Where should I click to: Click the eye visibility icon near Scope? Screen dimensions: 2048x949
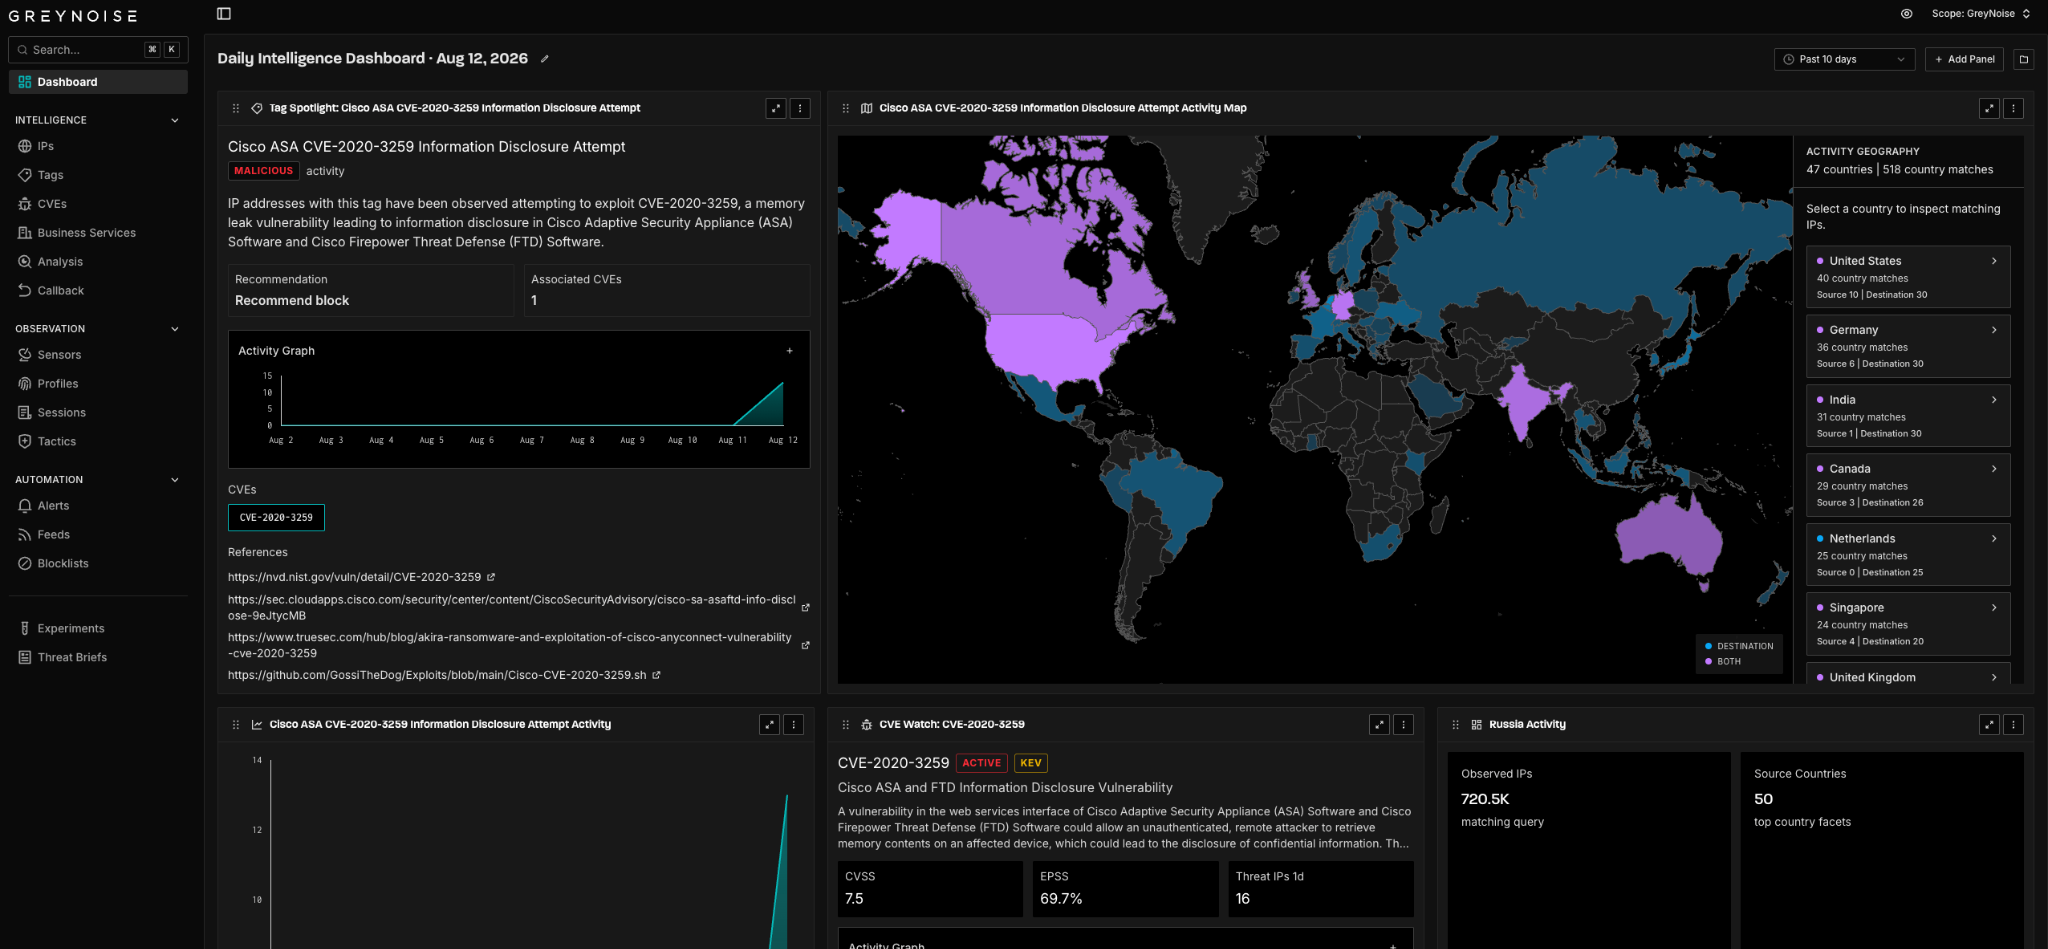click(x=1907, y=14)
